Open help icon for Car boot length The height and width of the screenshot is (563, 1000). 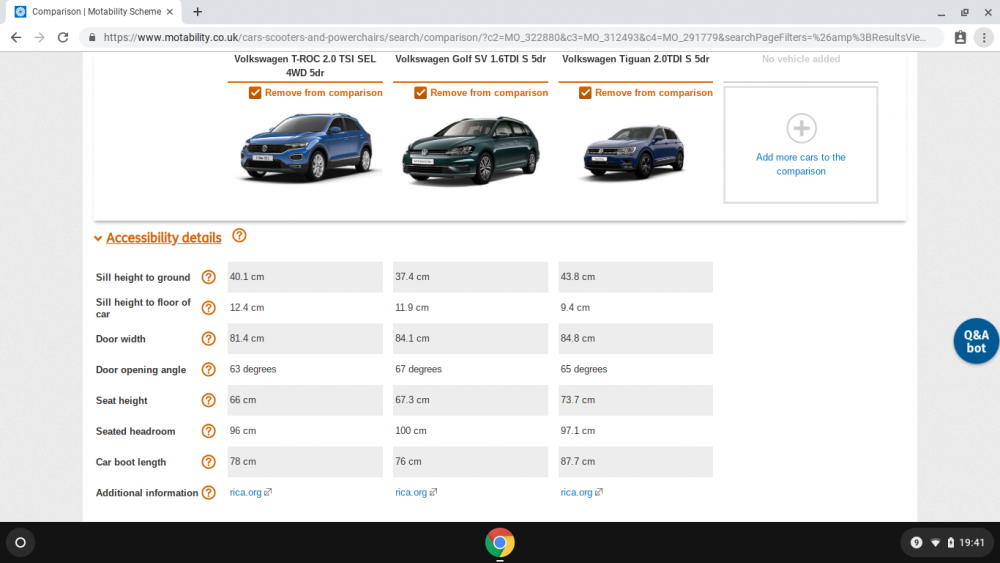pyautogui.click(x=209, y=462)
